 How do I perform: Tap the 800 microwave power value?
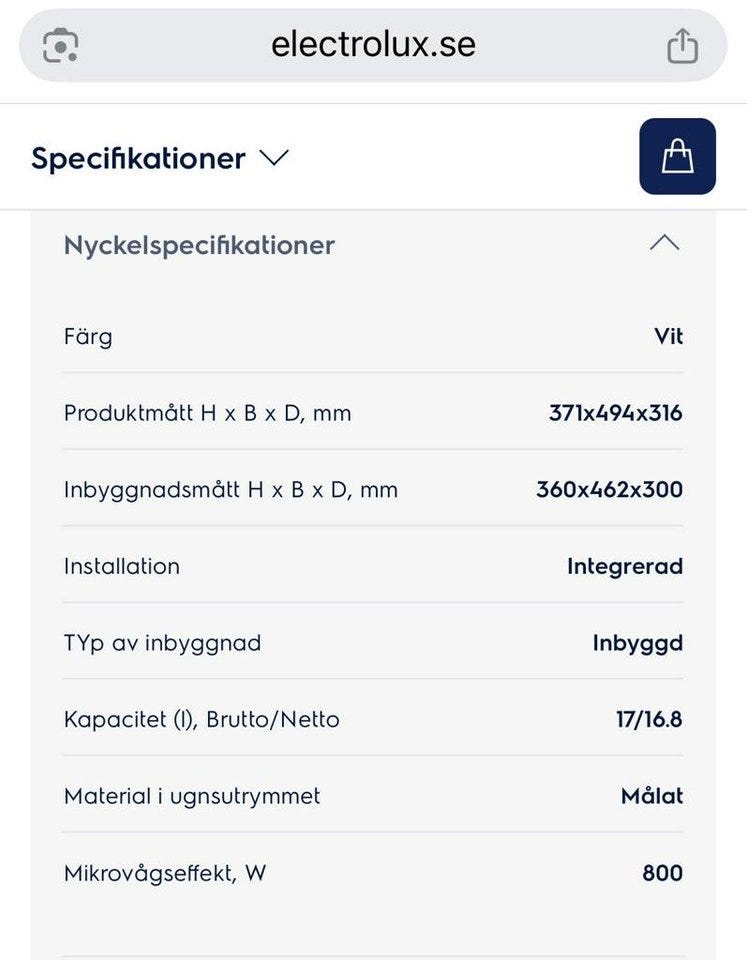pos(662,873)
